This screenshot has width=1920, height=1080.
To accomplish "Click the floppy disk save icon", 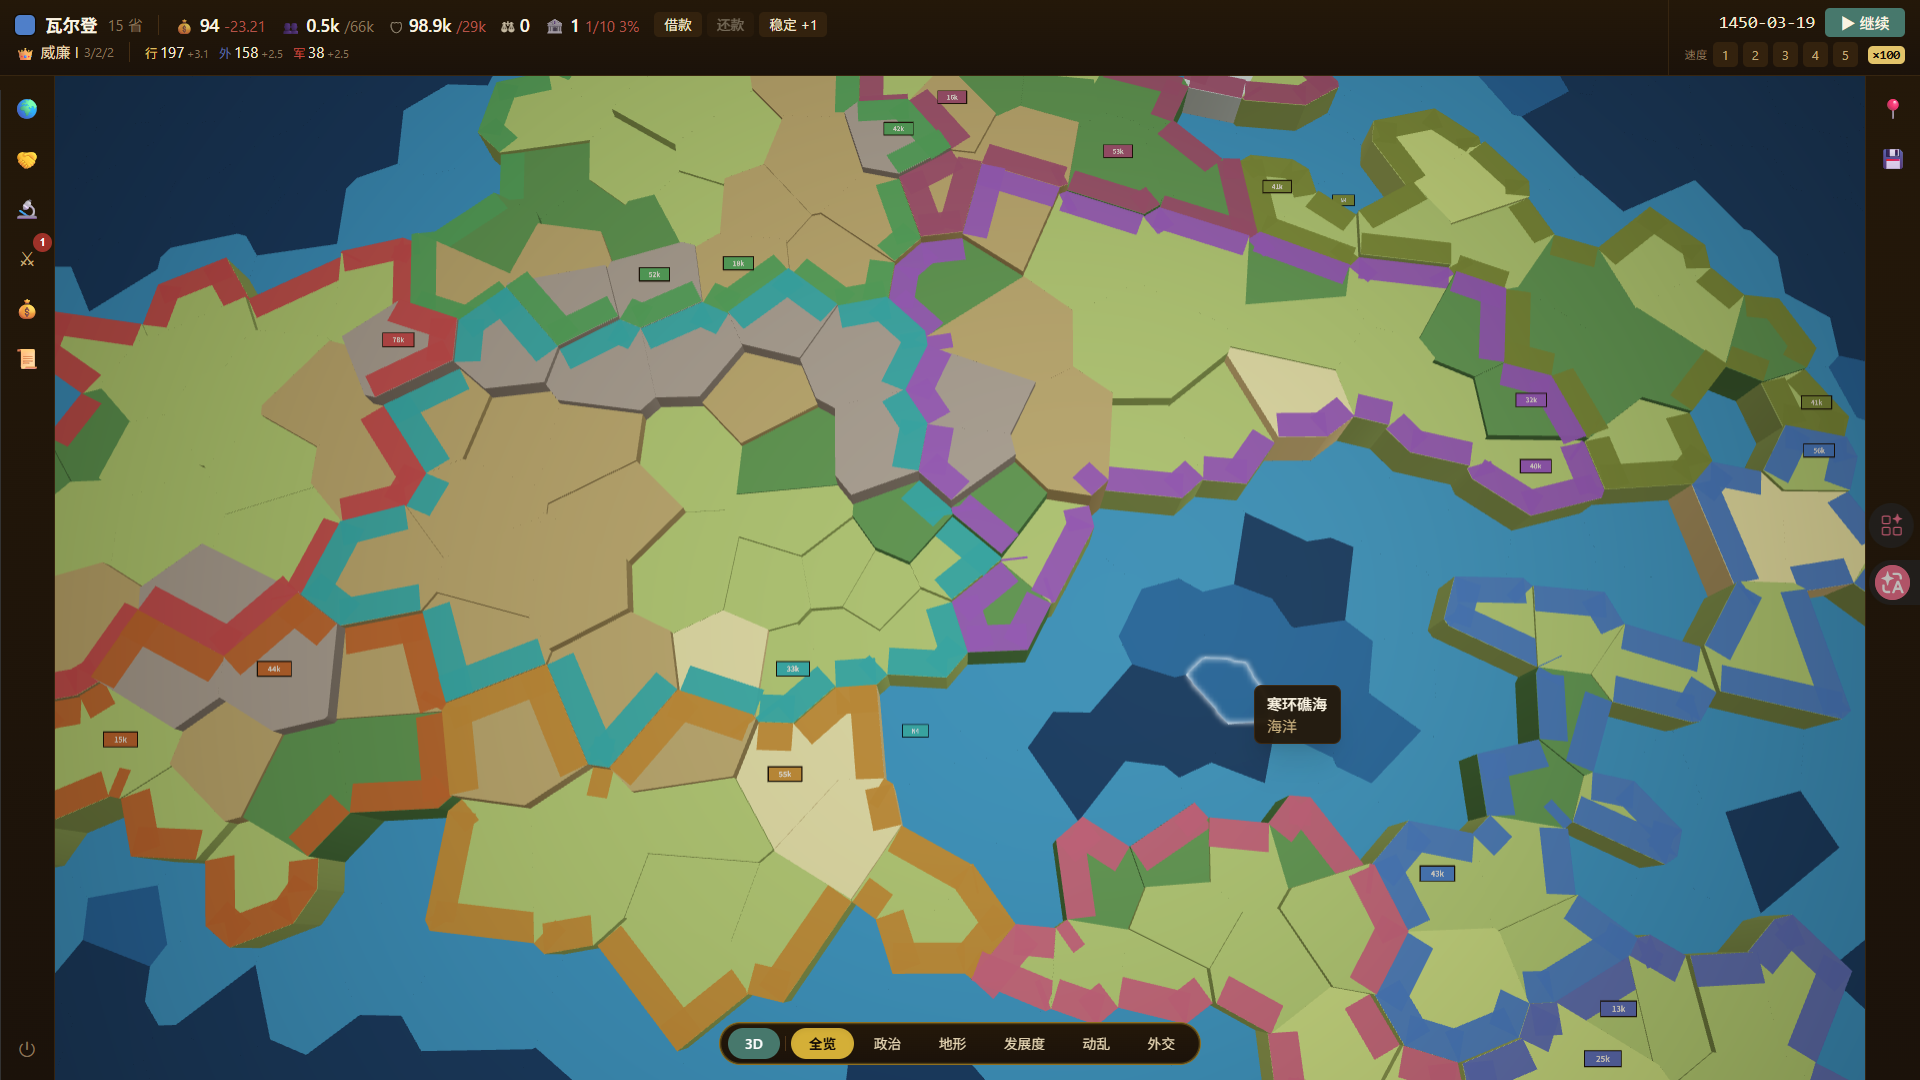I will (1892, 159).
